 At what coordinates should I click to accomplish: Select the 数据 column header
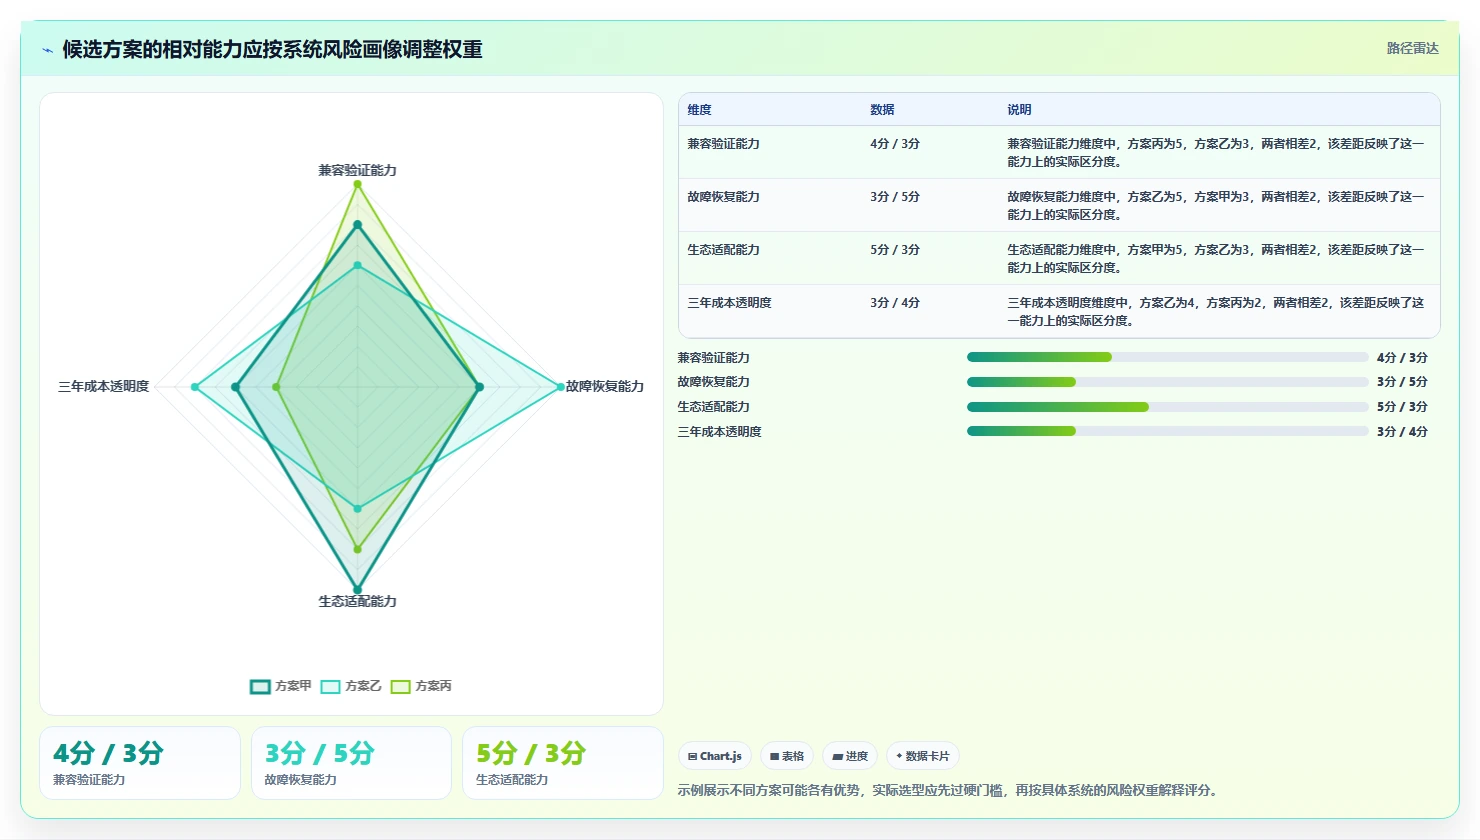pyautogui.click(x=882, y=110)
